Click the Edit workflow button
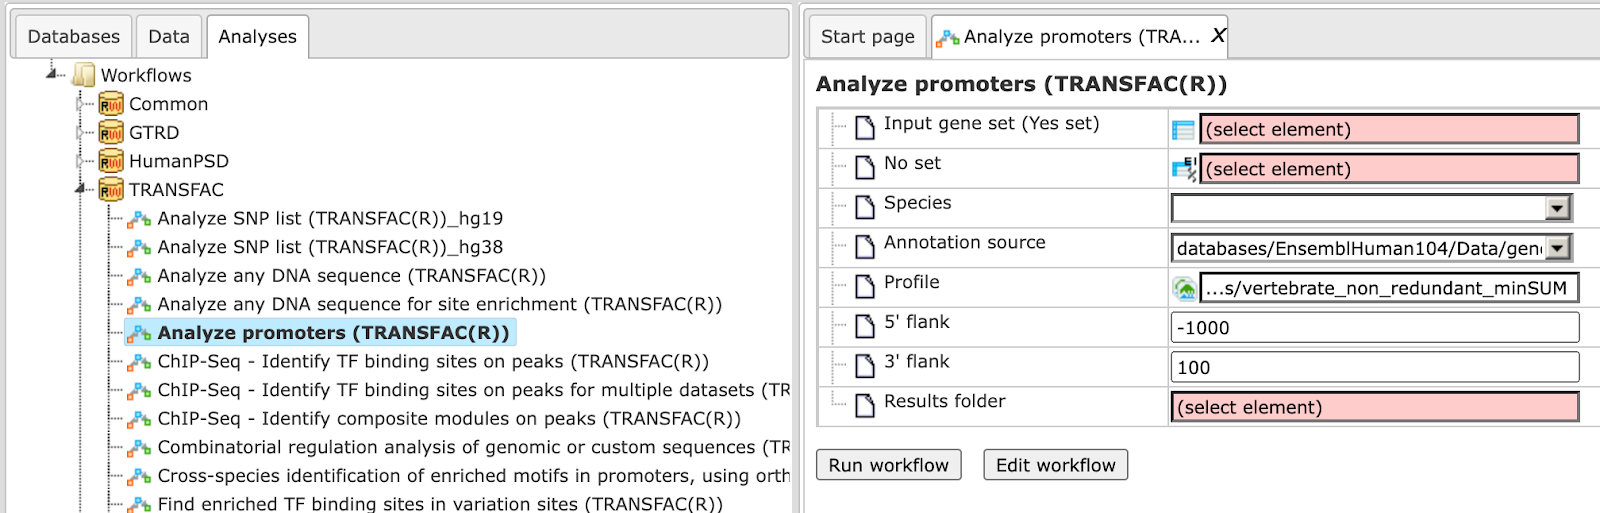The height and width of the screenshot is (513, 1600). coord(1056,465)
